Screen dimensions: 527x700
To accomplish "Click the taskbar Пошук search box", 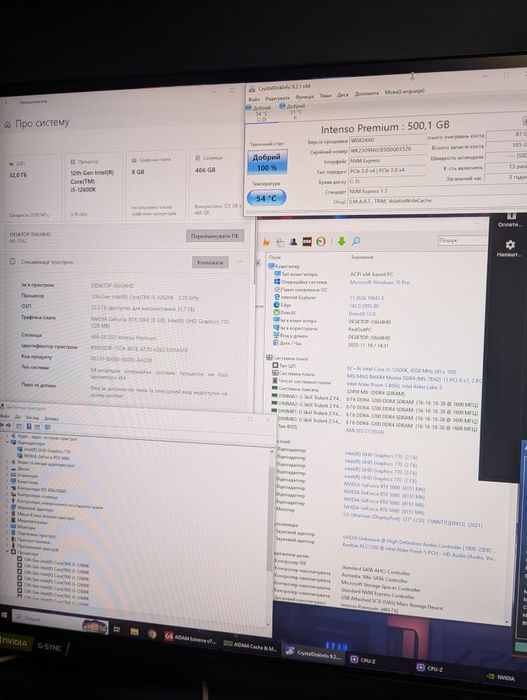I will point(59,621).
